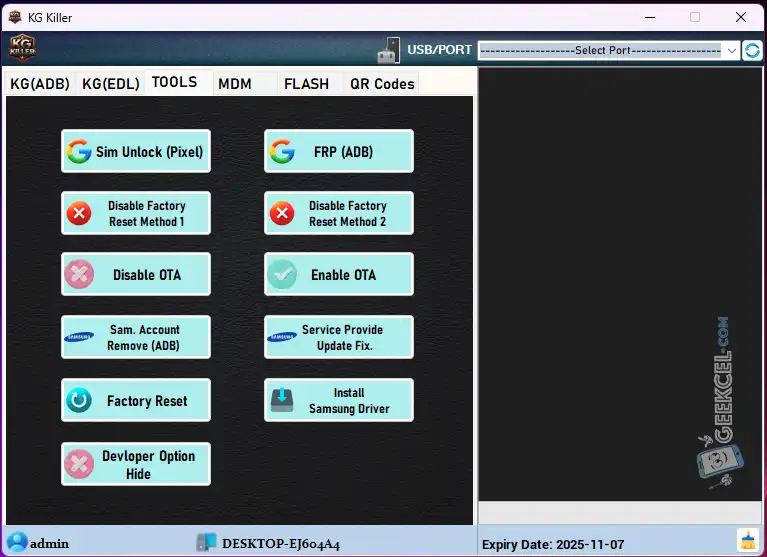Screen dimensions: 767x557
Task: Click the computer icon beside DESKTOP-EJ604A4
Action: coord(206,542)
